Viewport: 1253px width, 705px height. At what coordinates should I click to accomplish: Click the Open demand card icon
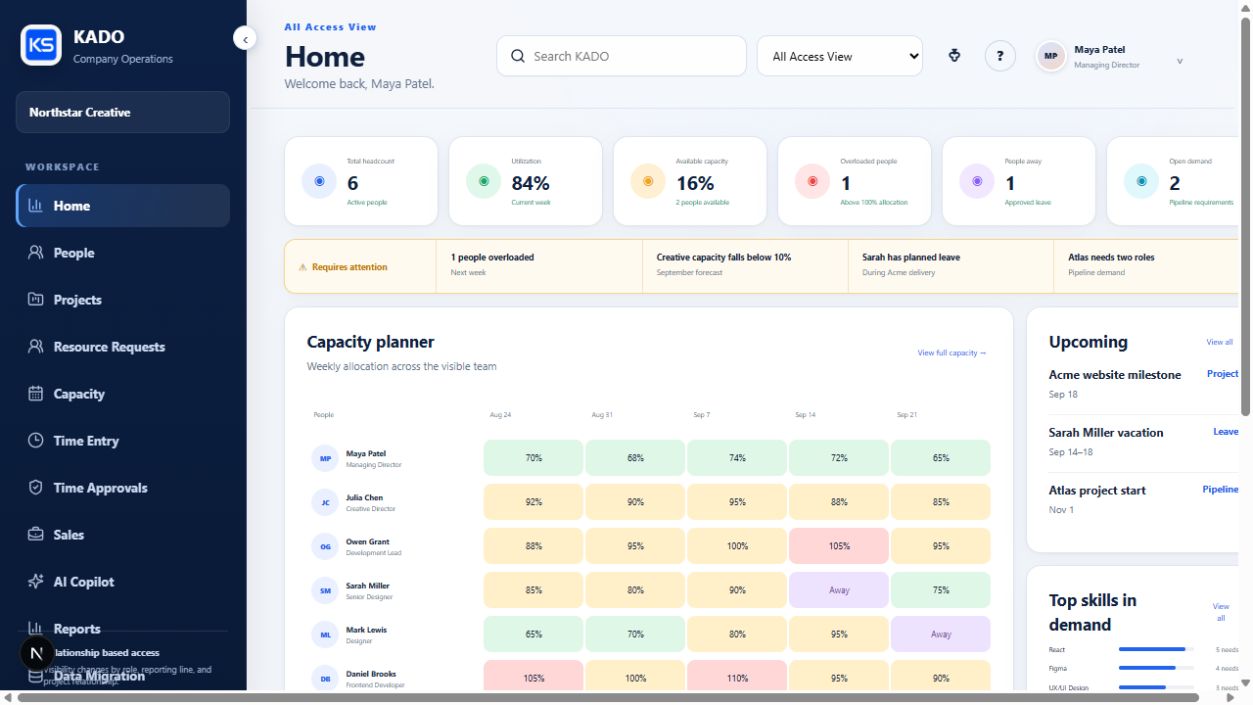tap(1141, 181)
